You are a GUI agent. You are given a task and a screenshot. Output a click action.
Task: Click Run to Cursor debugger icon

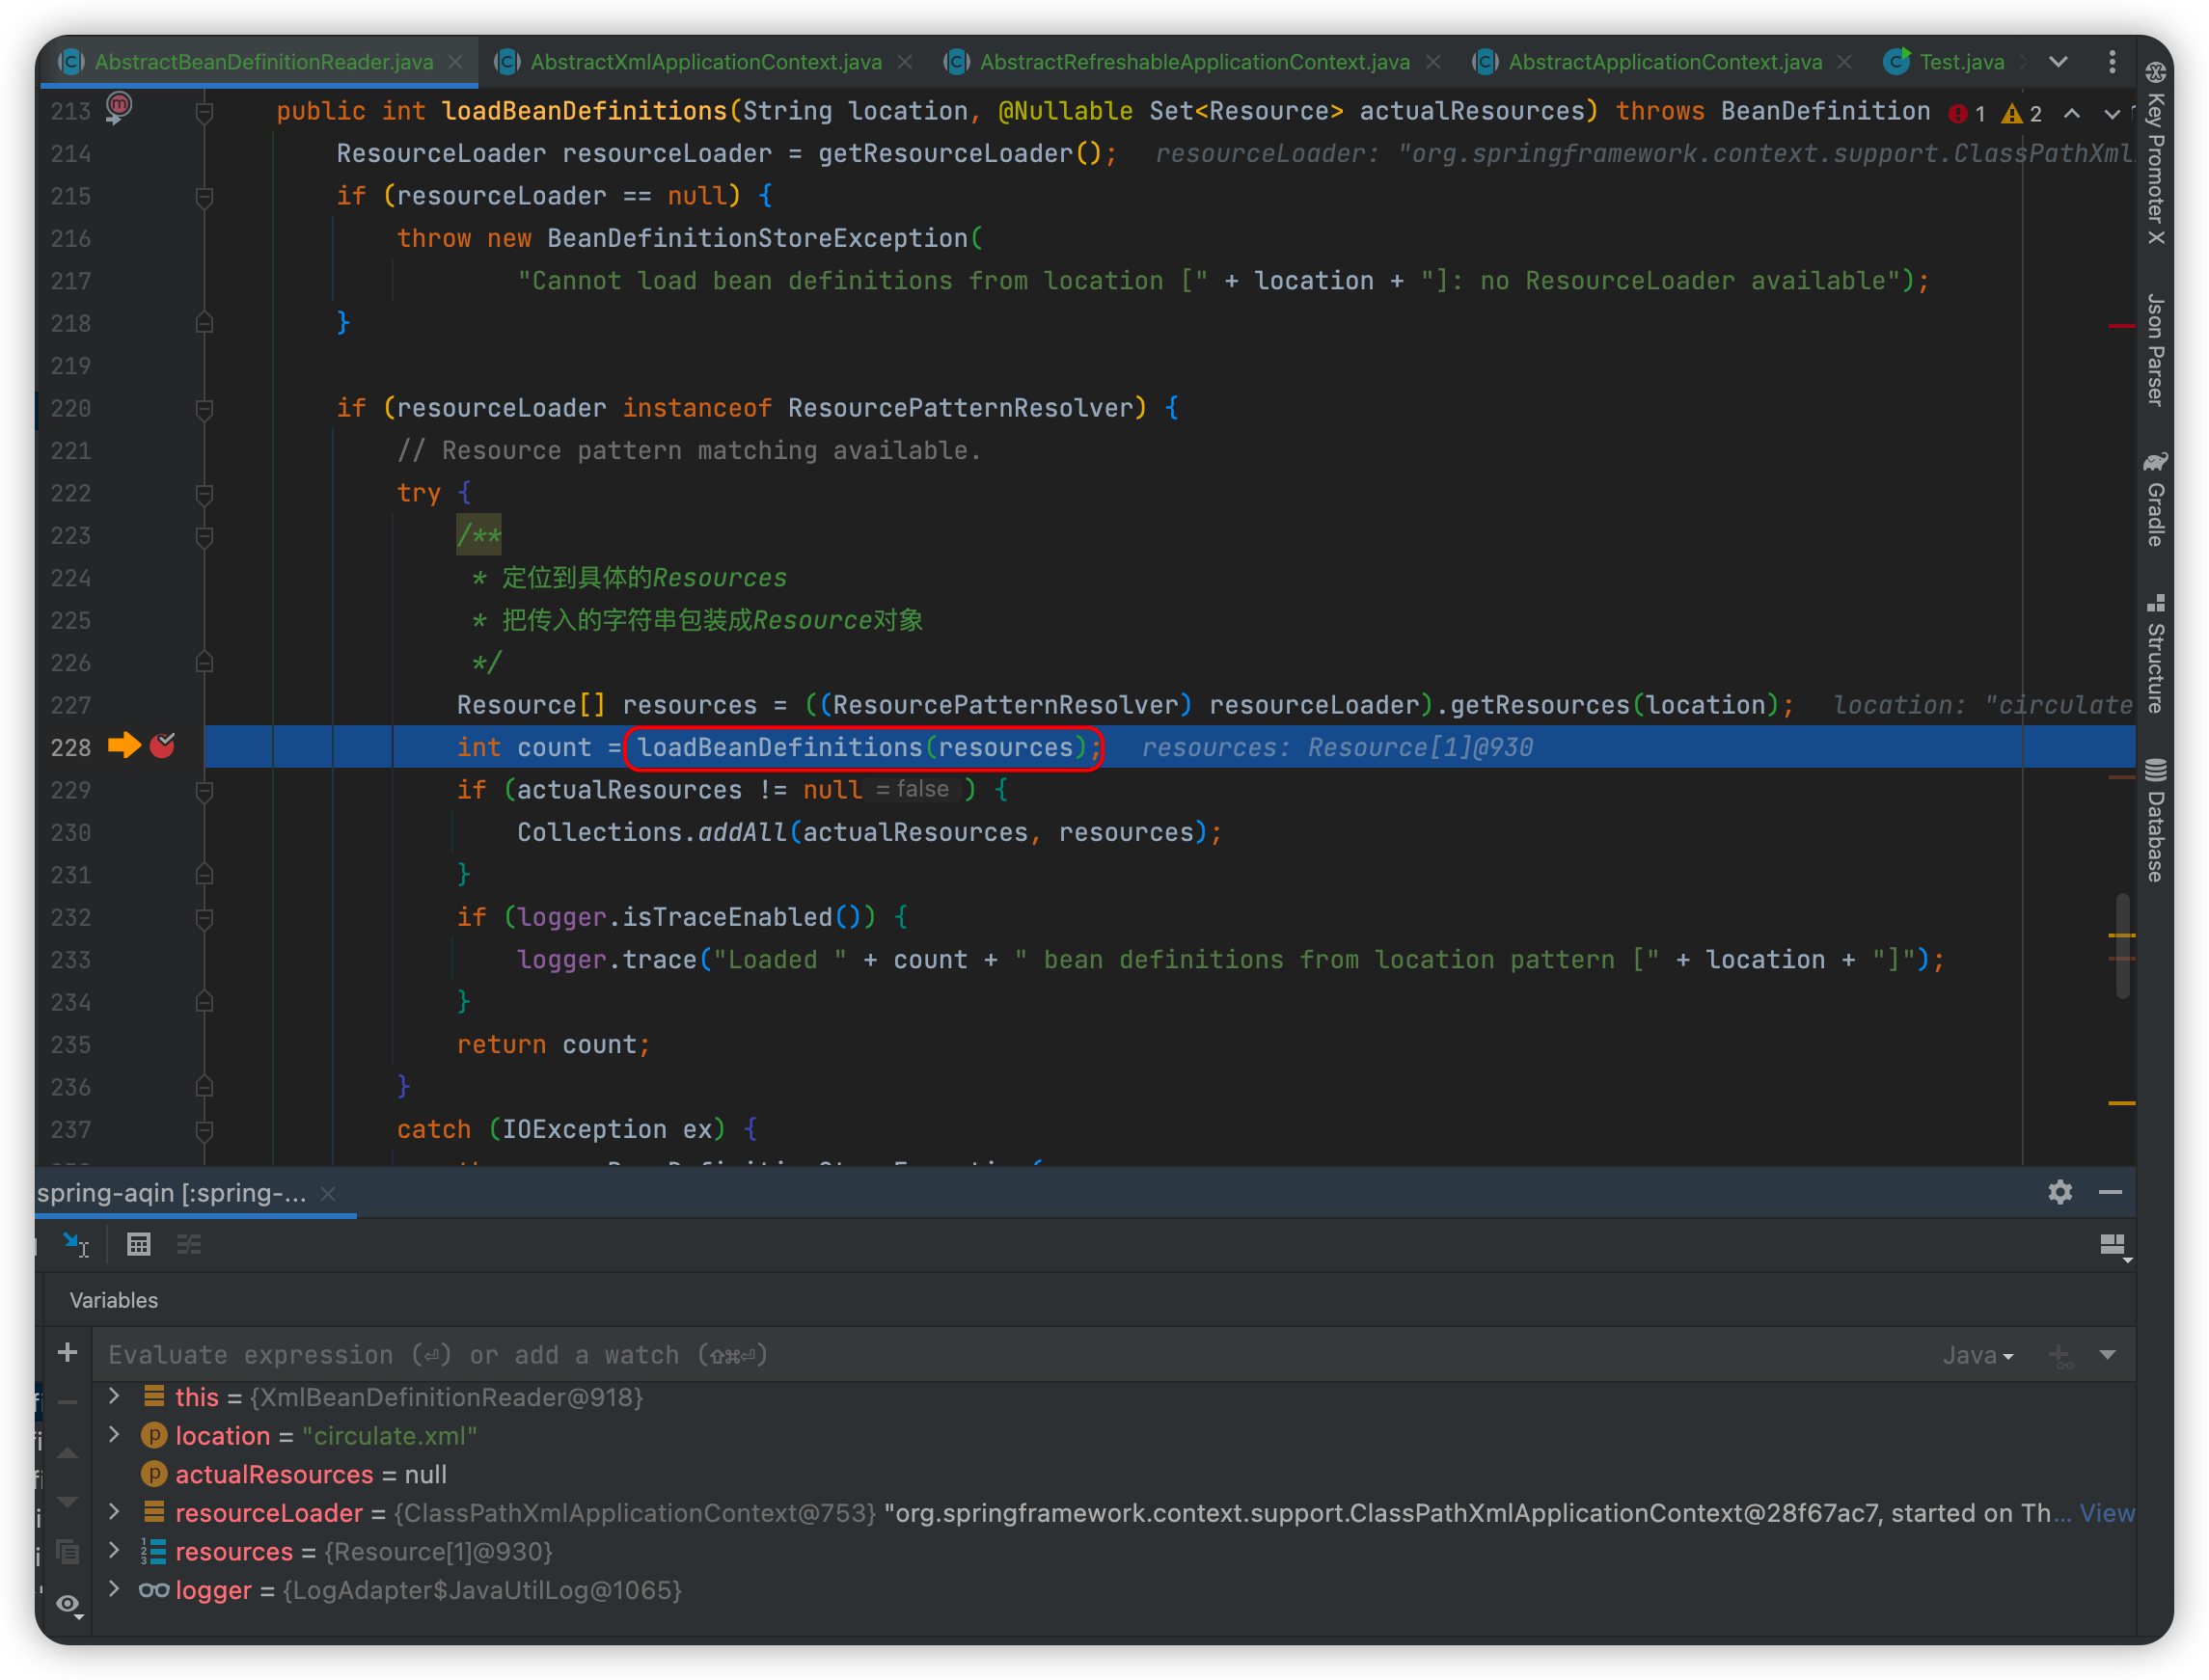pyautogui.click(x=76, y=1244)
